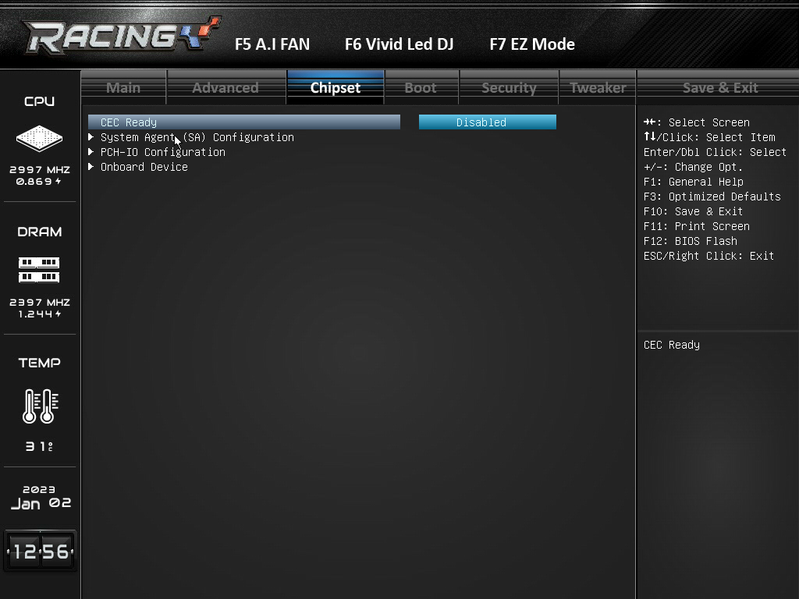Open the Boot tab
Screen dimensions: 799x599
pyautogui.click(x=421, y=88)
